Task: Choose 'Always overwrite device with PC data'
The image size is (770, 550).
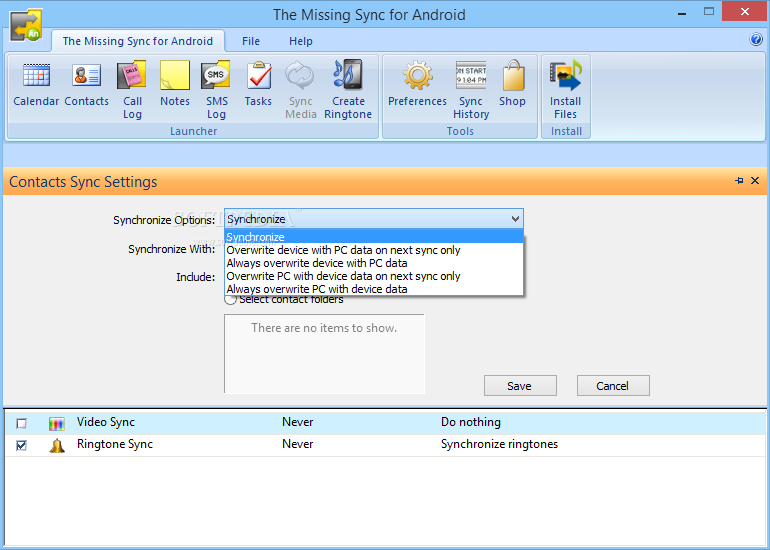Action: coord(374,263)
